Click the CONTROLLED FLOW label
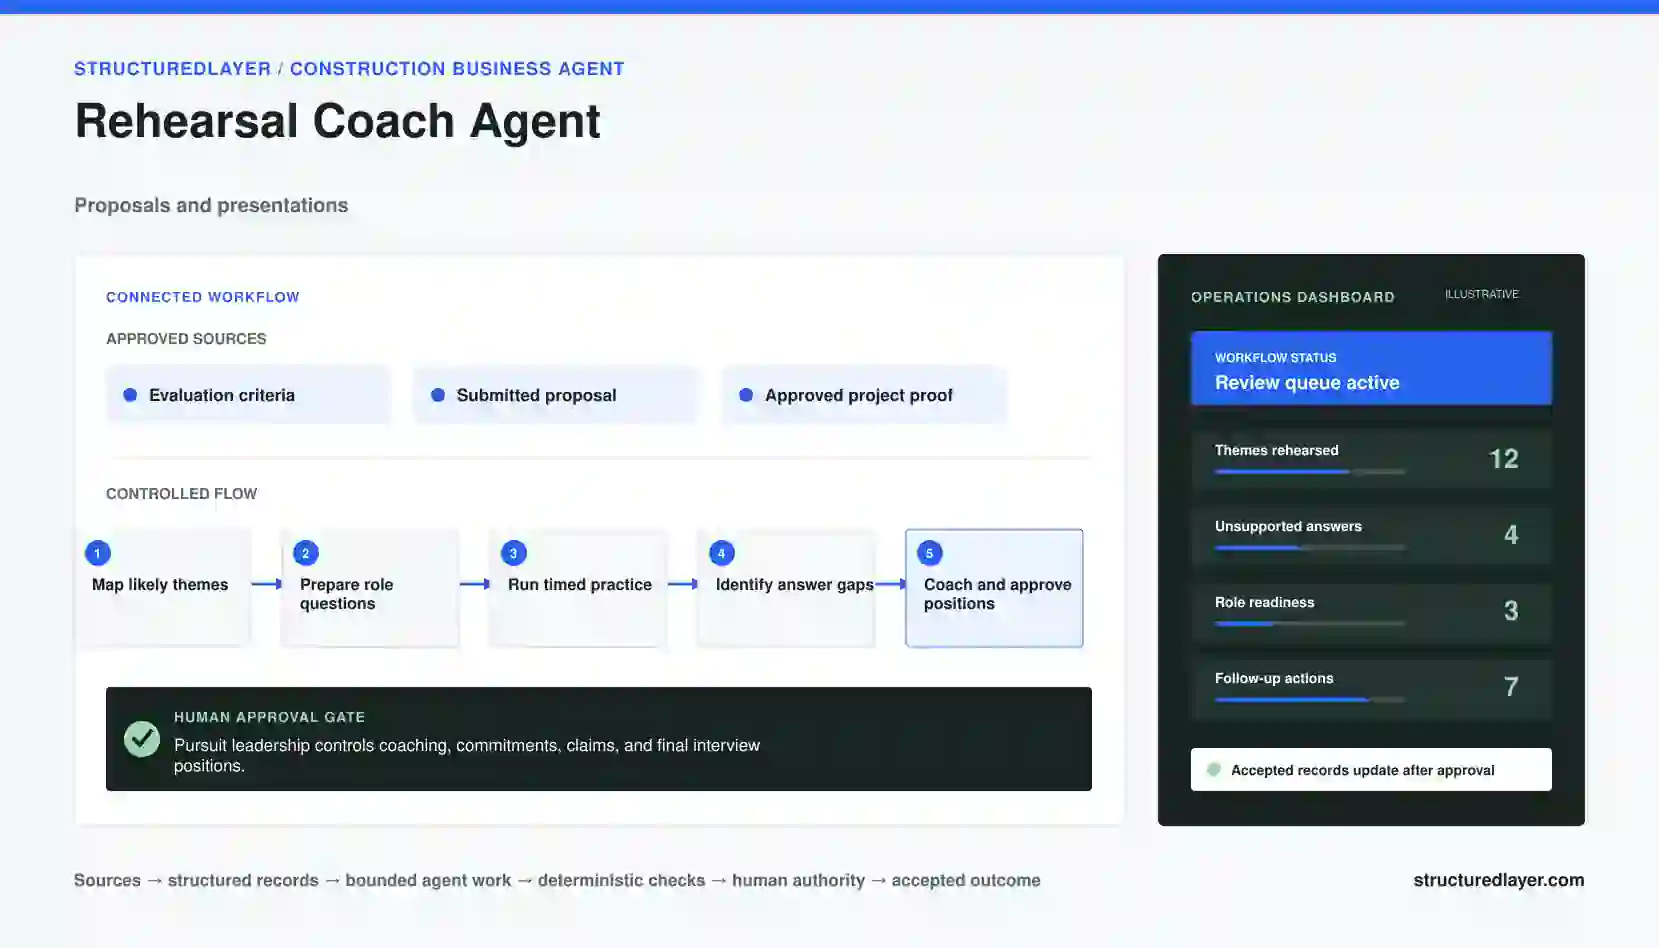This screenshot has width=1659, height=948. 182,494
